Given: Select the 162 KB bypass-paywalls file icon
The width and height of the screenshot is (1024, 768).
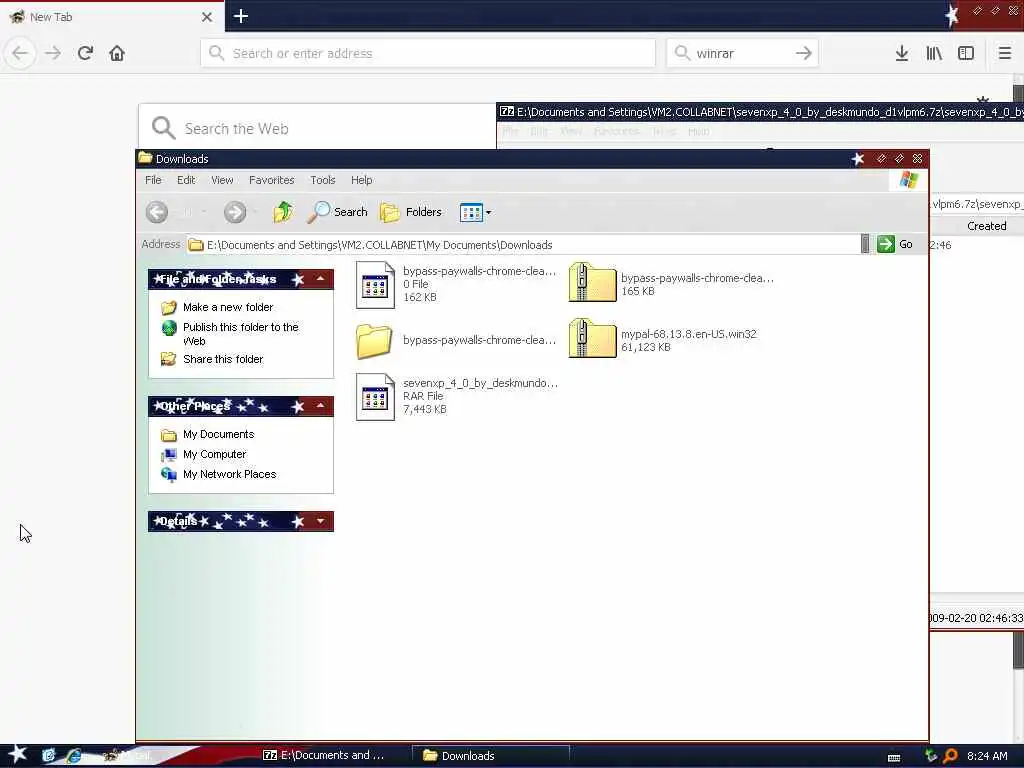Looking at the screenshot, I should click(x=376, y=285).
